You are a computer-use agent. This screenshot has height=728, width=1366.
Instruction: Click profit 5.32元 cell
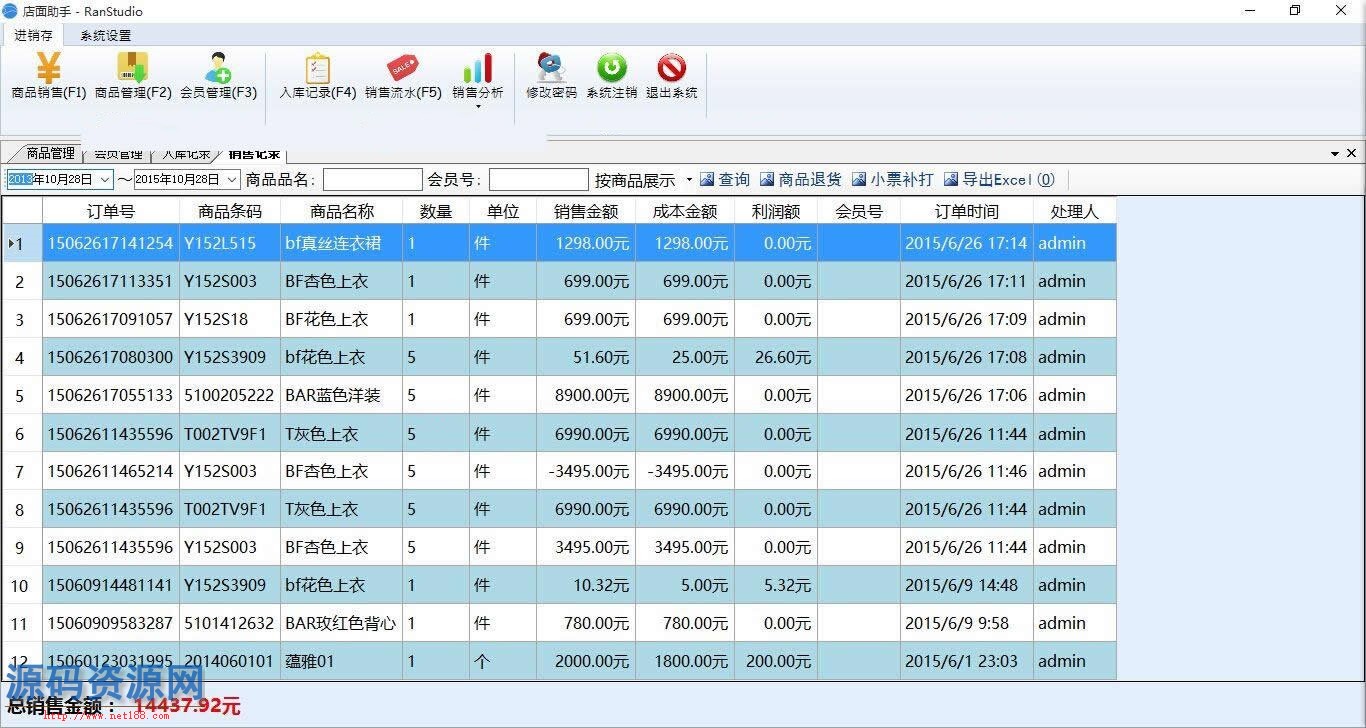pos(776,585)
